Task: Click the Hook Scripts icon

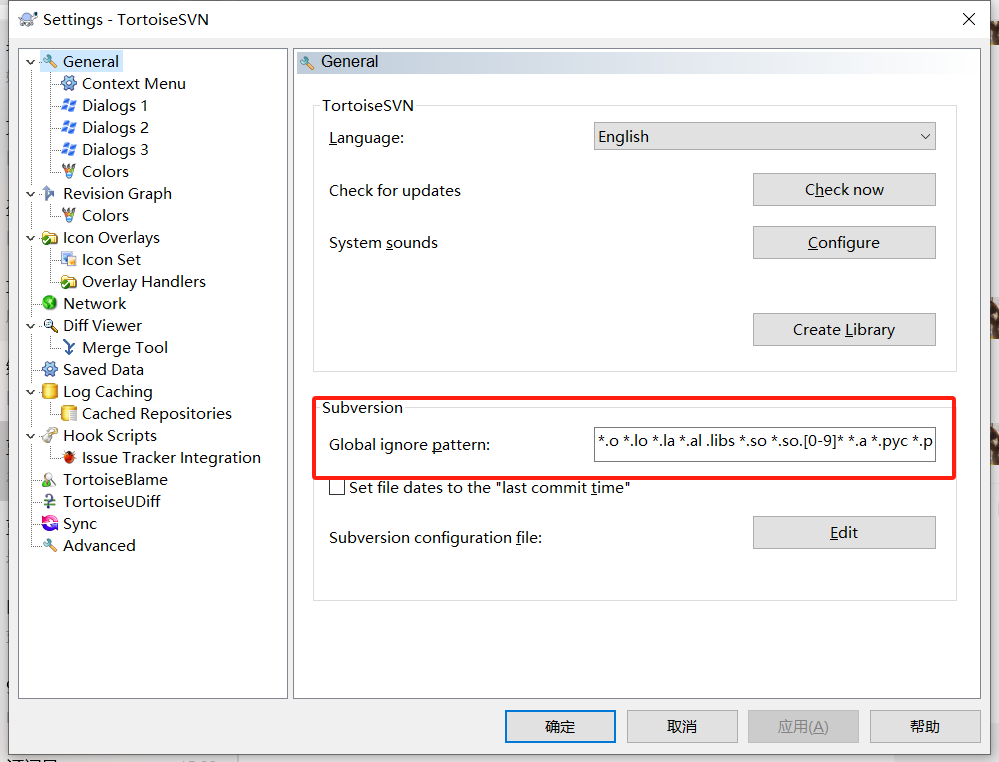Action: tap(50, 435)
